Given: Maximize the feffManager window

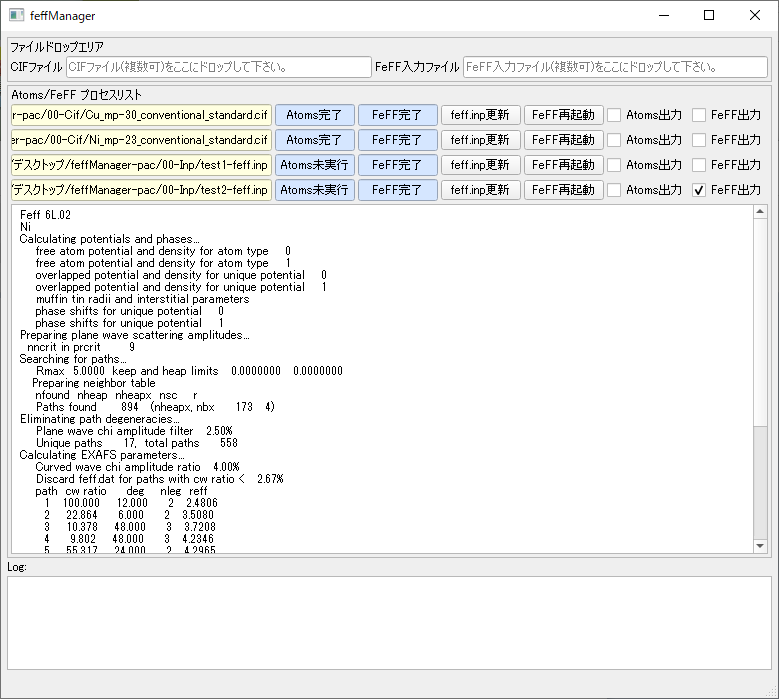Looking at the screenshot, I should pyautogui.click(x=709, y=16).
